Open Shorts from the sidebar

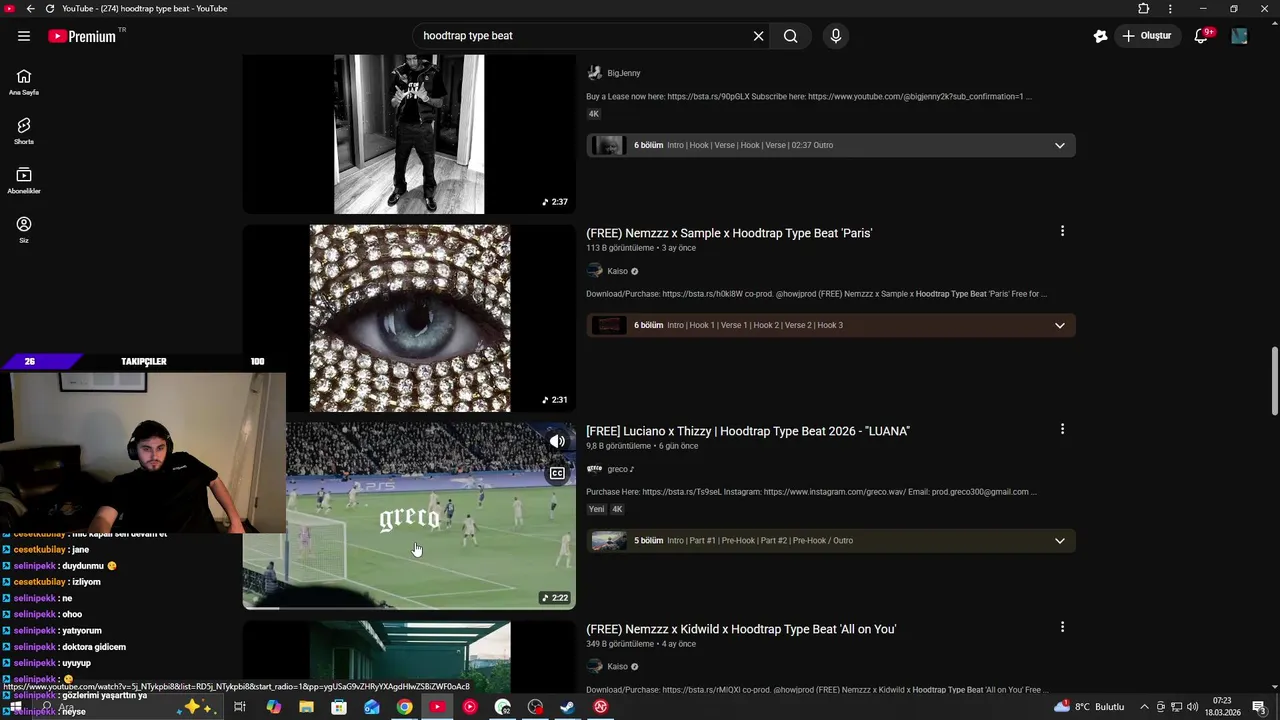[x=24, y=131]
